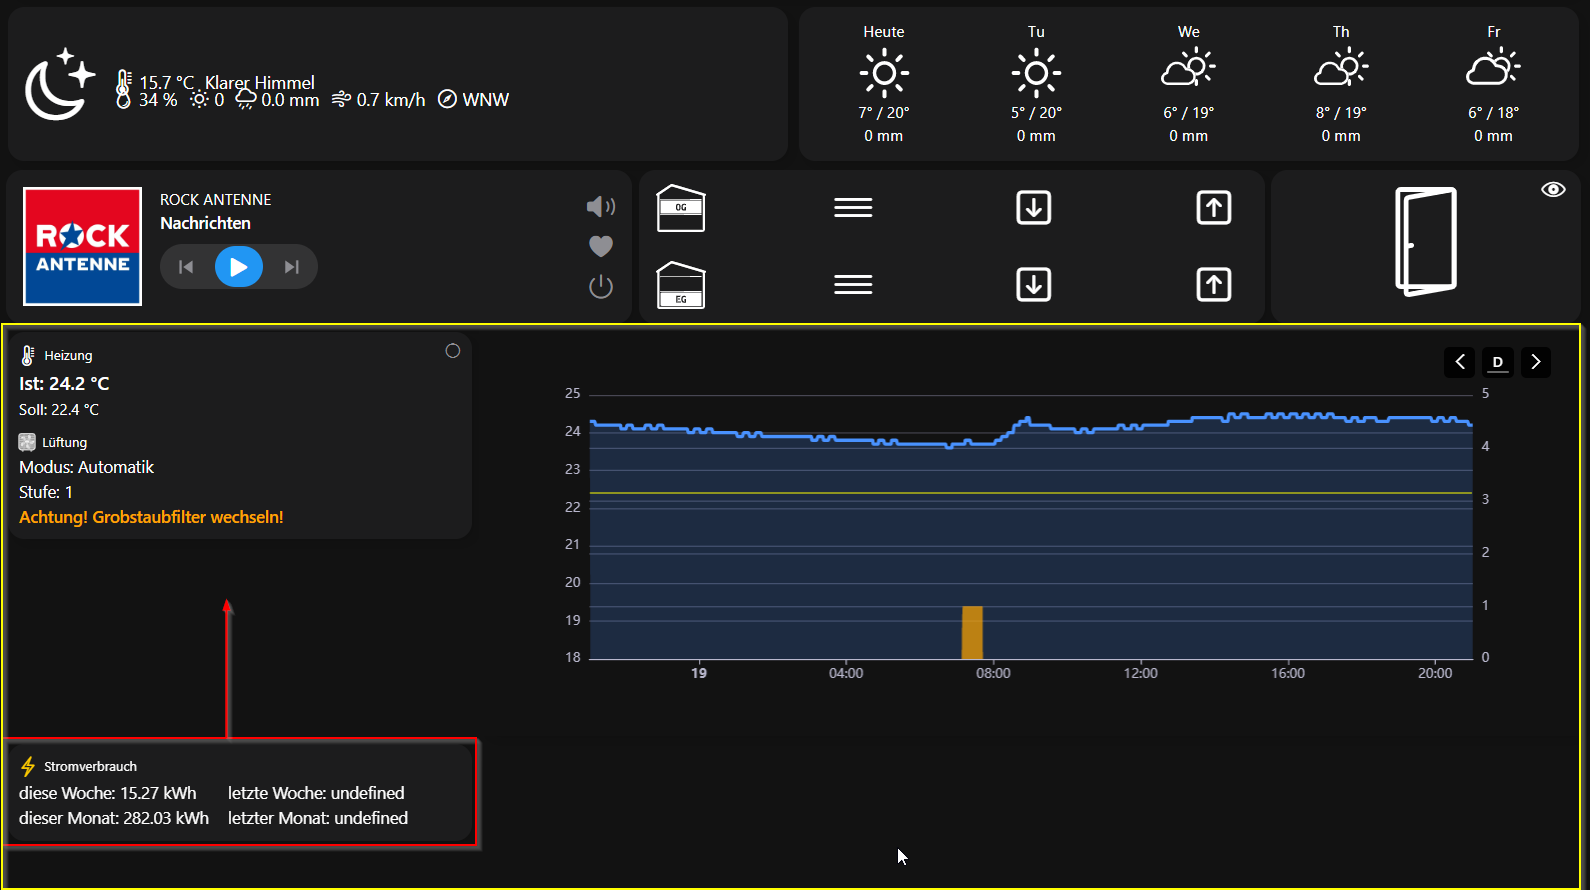Open the D time range selector
This screenshot has width=1590, height=890.
[x=1497, y=362]
